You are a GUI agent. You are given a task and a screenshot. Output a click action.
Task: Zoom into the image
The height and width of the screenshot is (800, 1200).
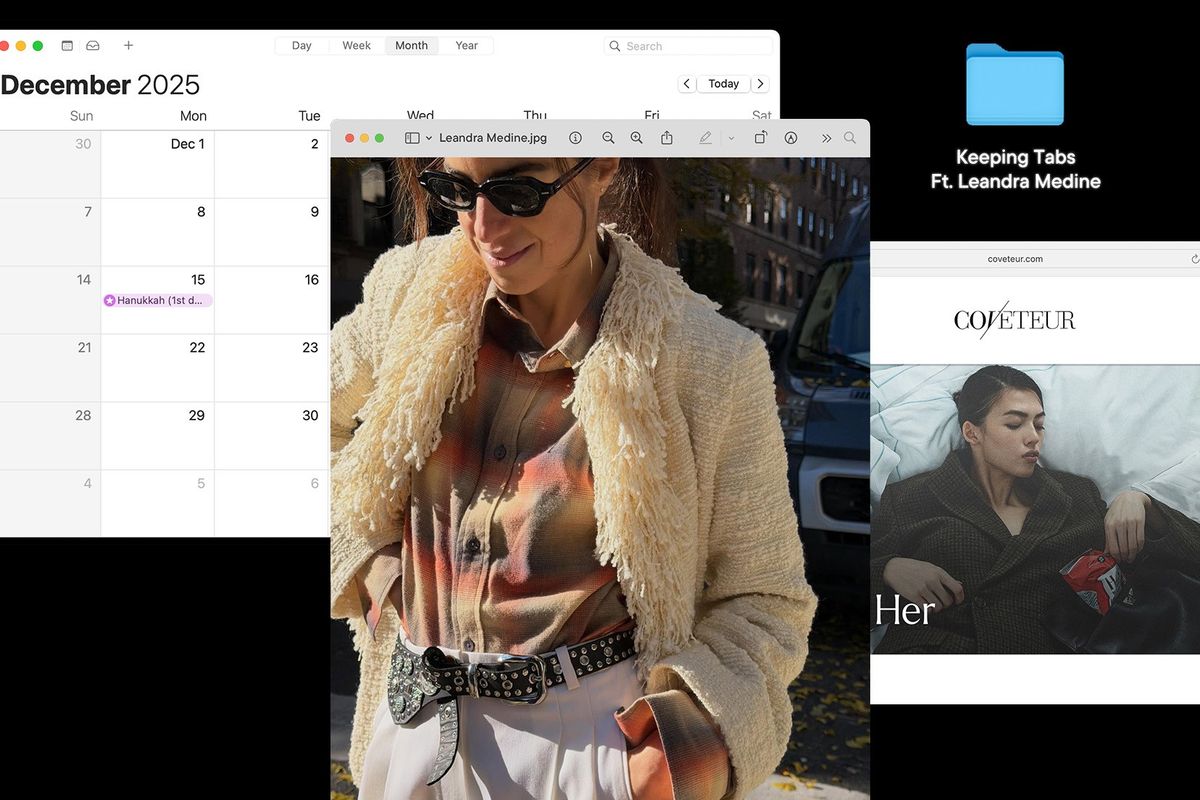[636, 137]
